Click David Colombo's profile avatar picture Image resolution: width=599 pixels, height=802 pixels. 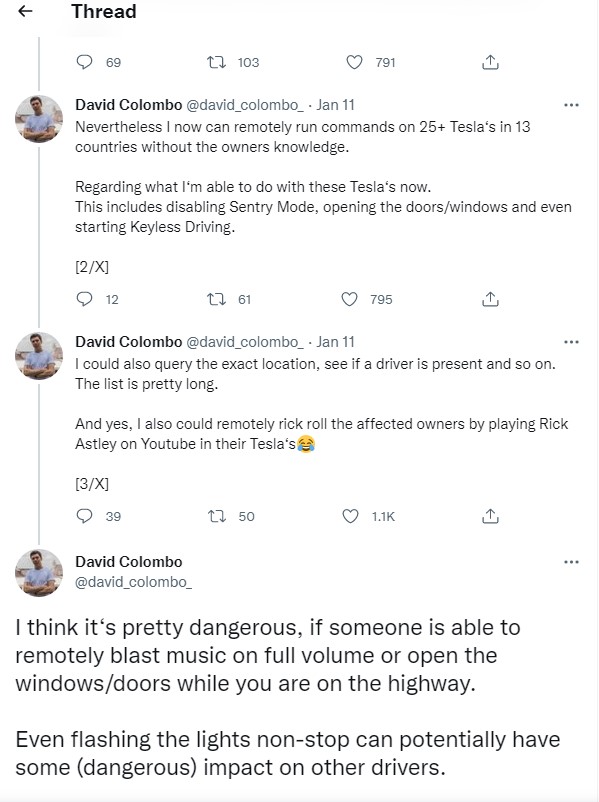point(38,571)
